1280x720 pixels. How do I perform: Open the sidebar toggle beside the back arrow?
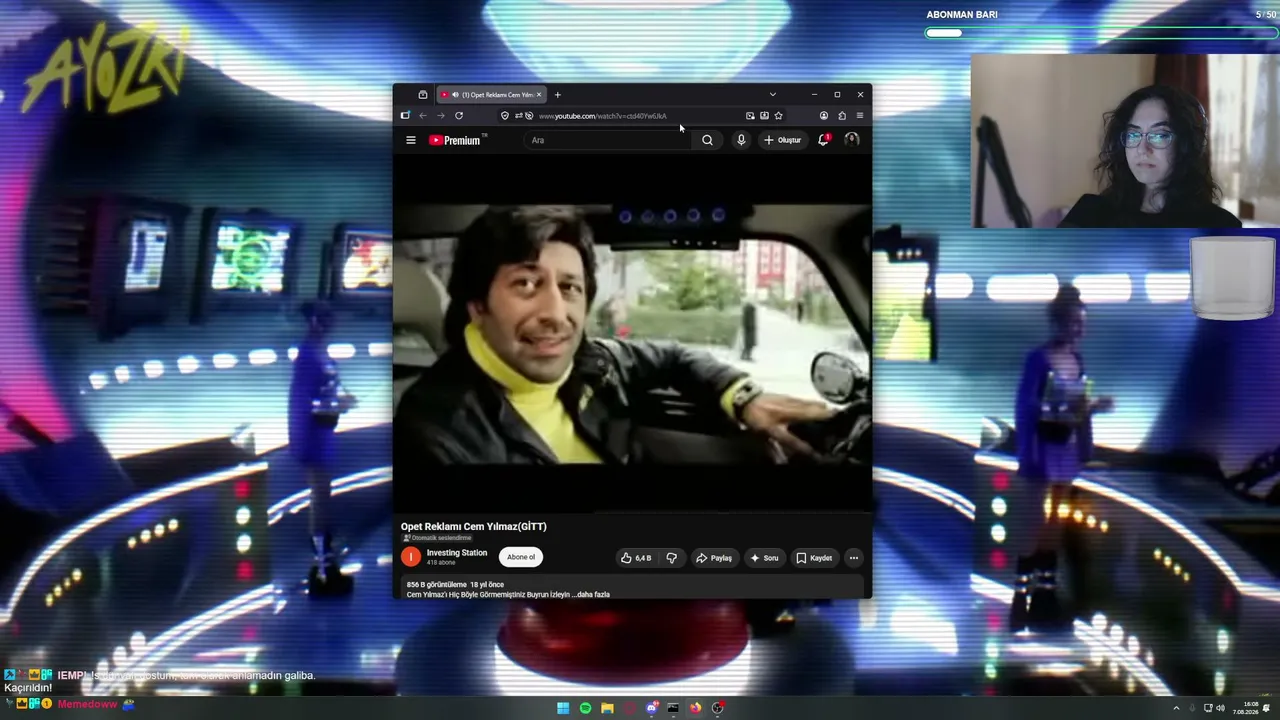pos(405,116)
